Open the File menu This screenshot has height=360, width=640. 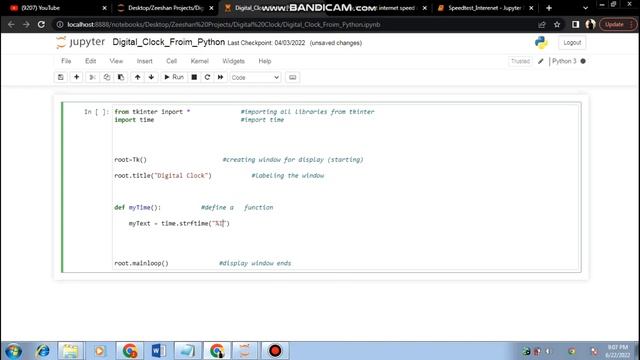[66, 61]
